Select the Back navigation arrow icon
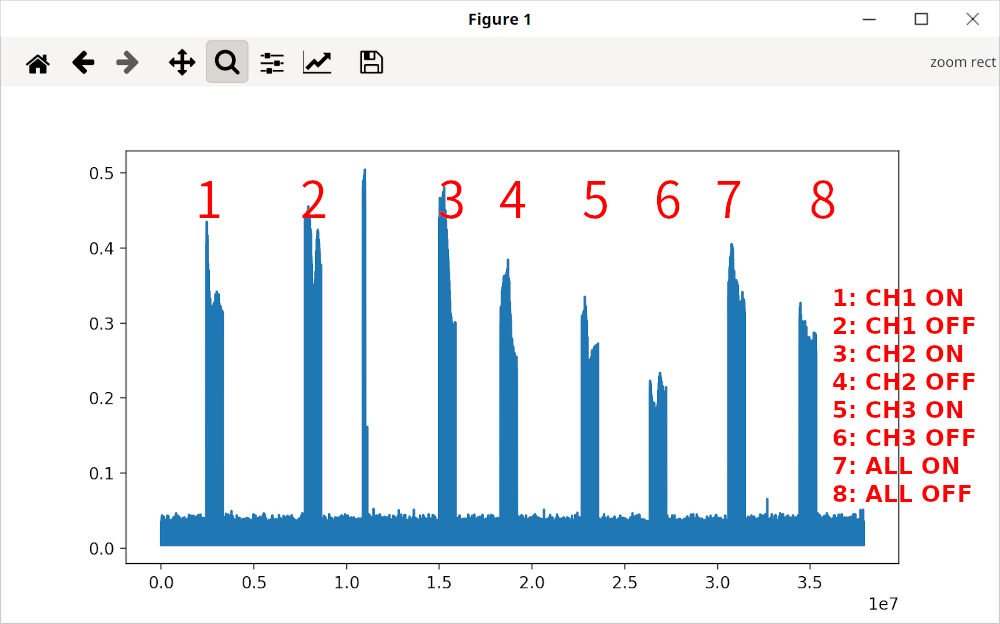This screenshot has height=624, width=1000. coord(83,61)
